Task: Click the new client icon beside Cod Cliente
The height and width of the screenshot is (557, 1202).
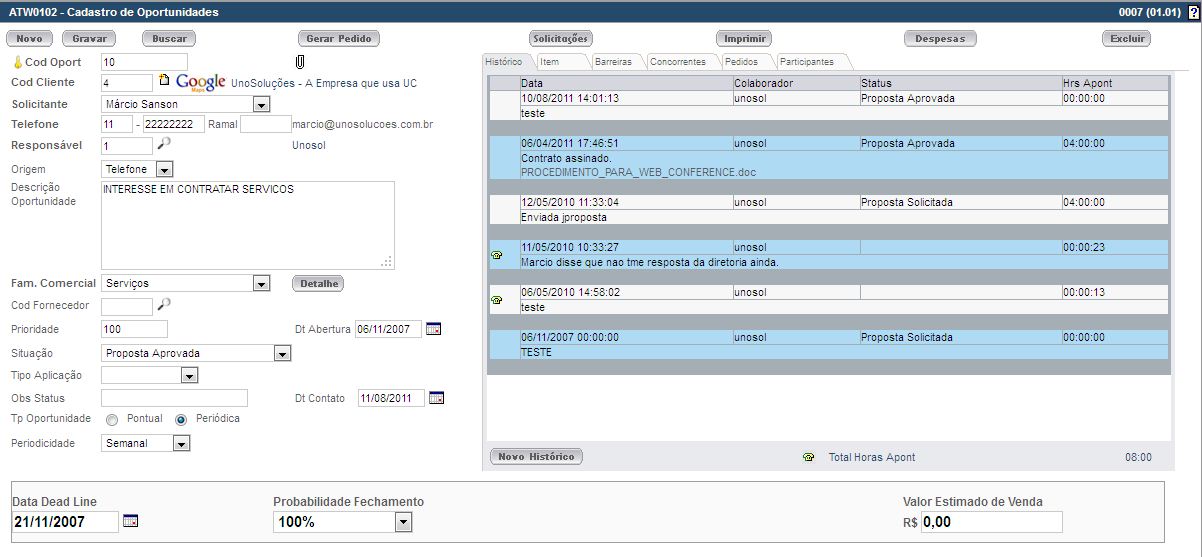Action: tap(165, 82)
